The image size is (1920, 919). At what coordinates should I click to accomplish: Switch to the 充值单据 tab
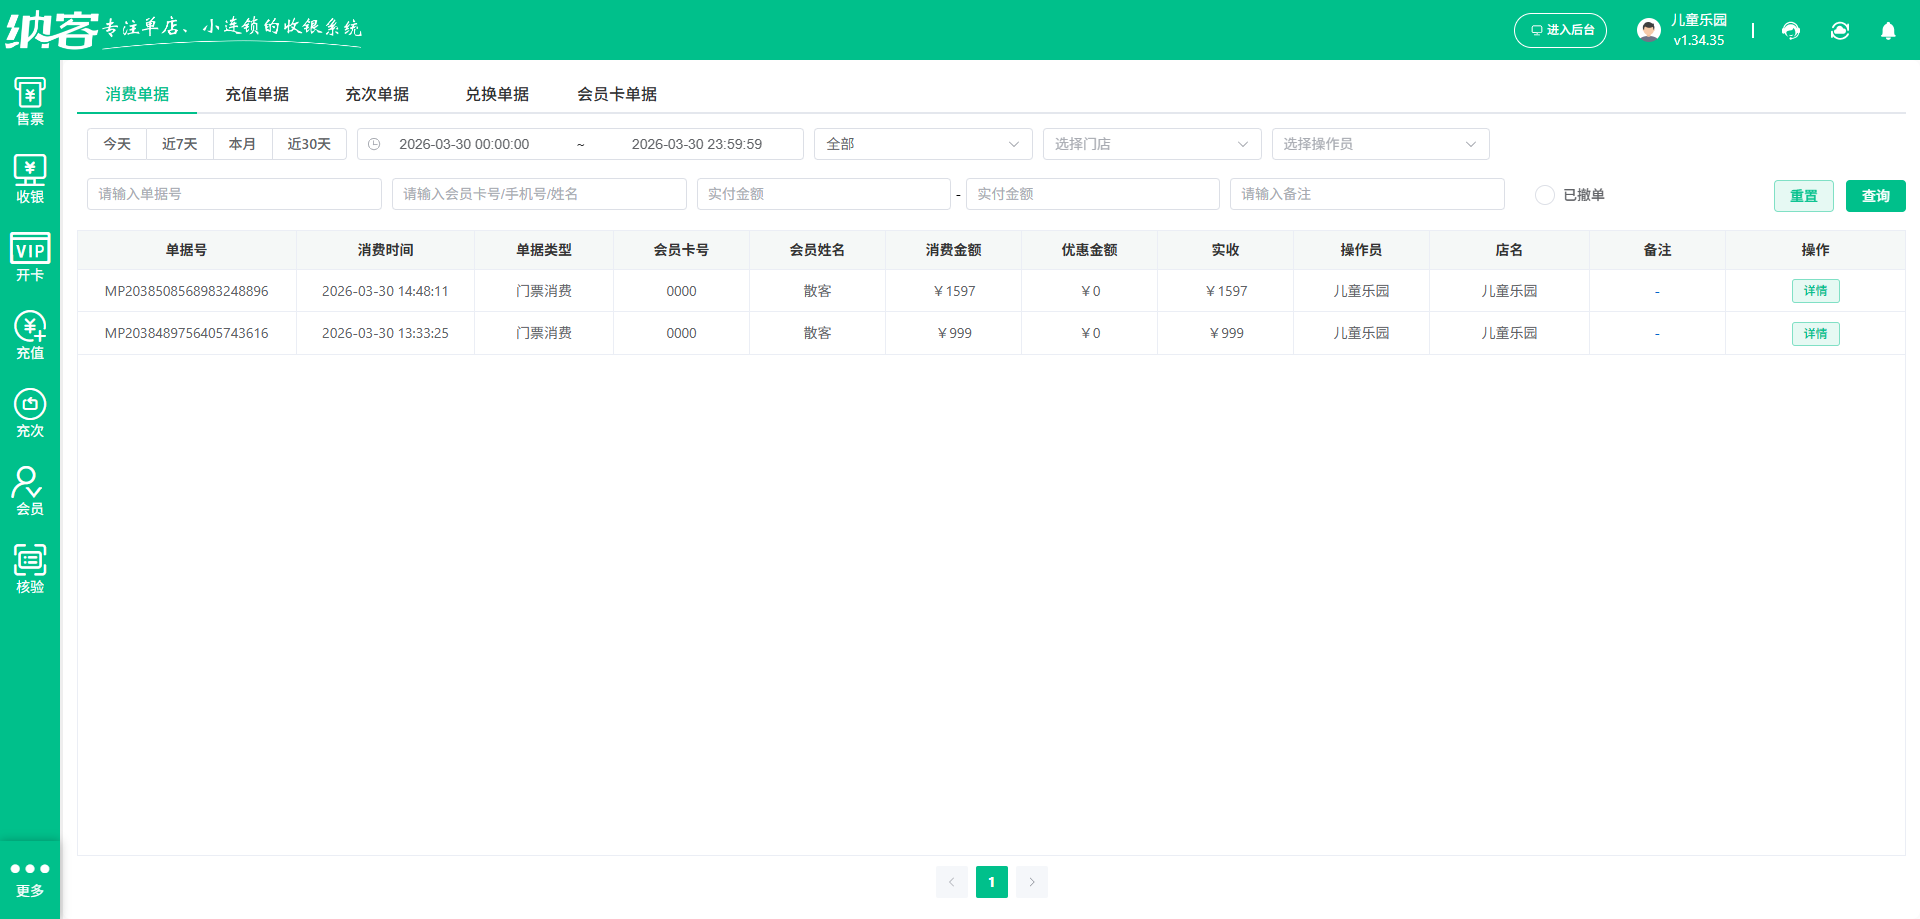(257, 94)
